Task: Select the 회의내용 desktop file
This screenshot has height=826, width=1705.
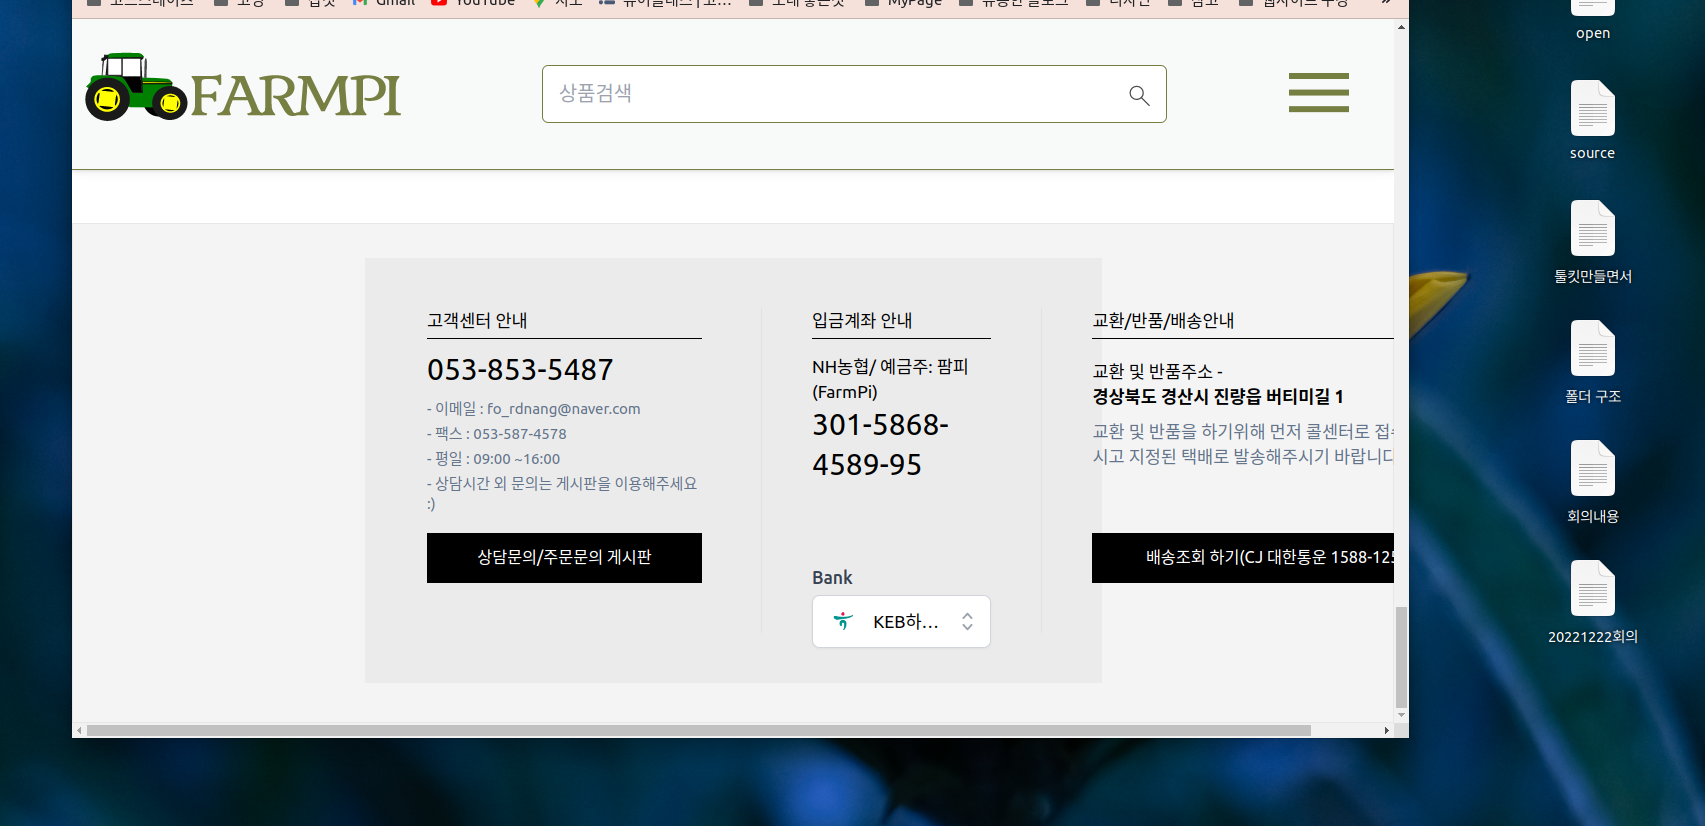Action: 1593,482
